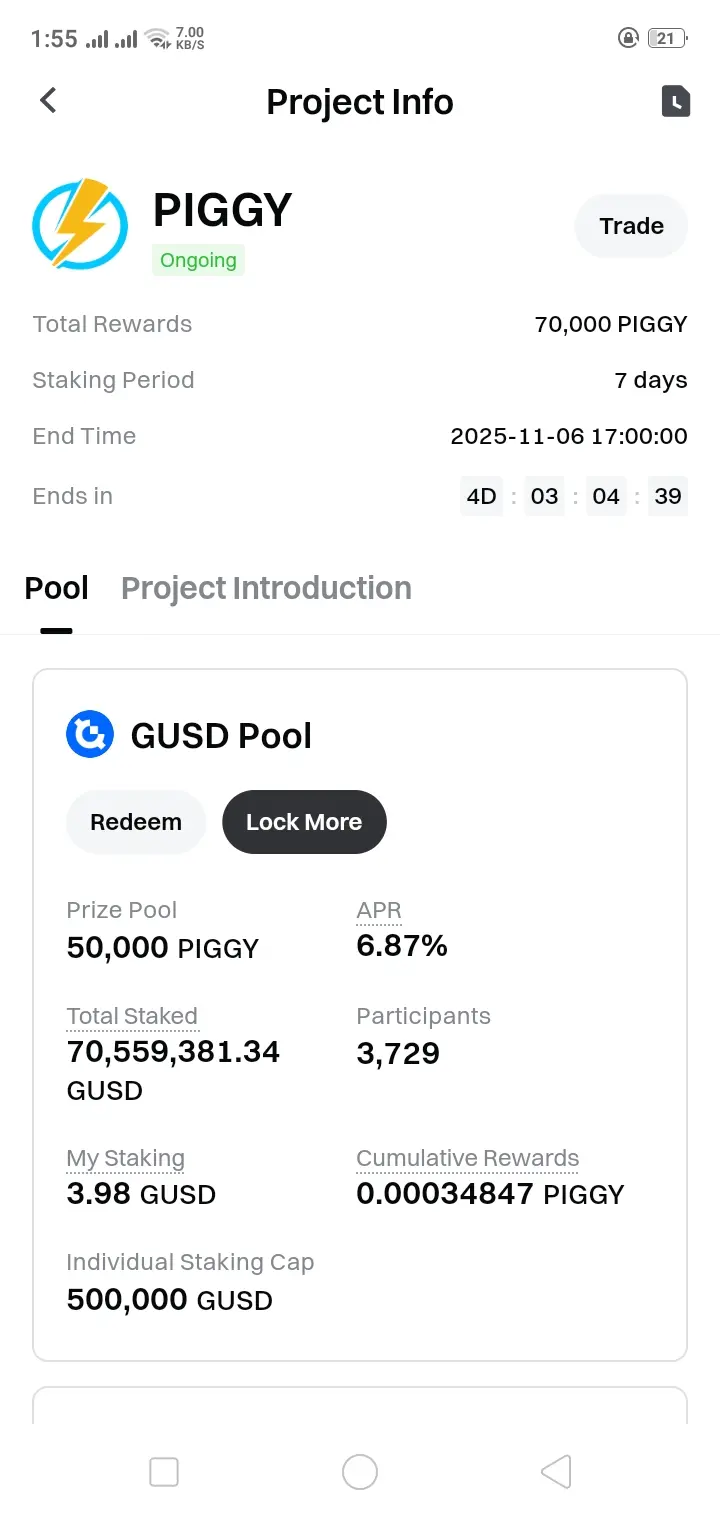Tap the Redeem button
720x1520 pixels.
pos(136,822)
